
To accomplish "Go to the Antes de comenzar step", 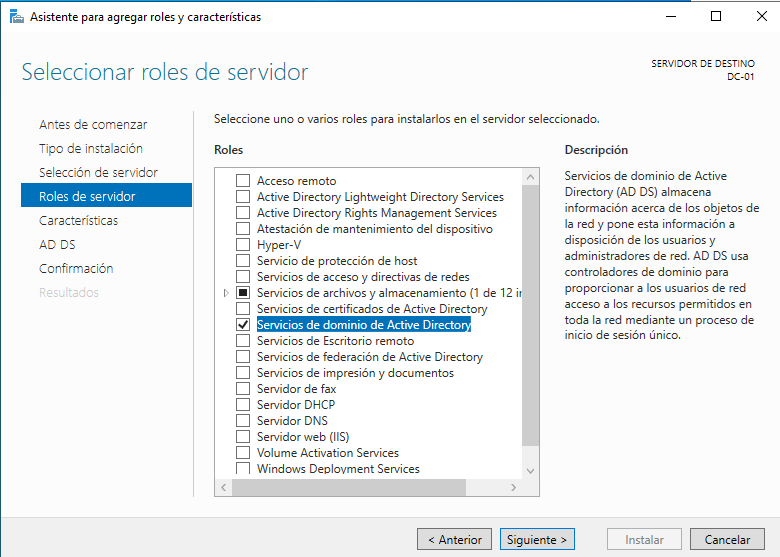I will (93, 124).
